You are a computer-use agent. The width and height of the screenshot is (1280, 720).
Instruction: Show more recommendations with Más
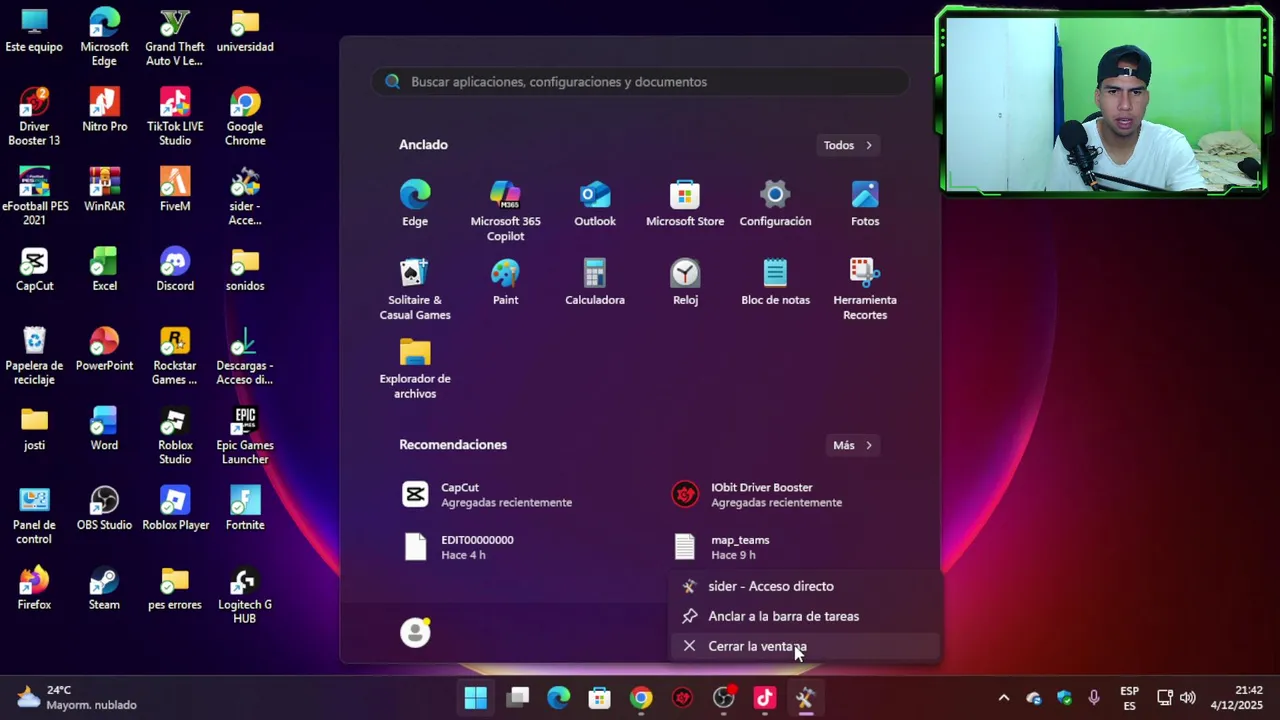[853, 445]
